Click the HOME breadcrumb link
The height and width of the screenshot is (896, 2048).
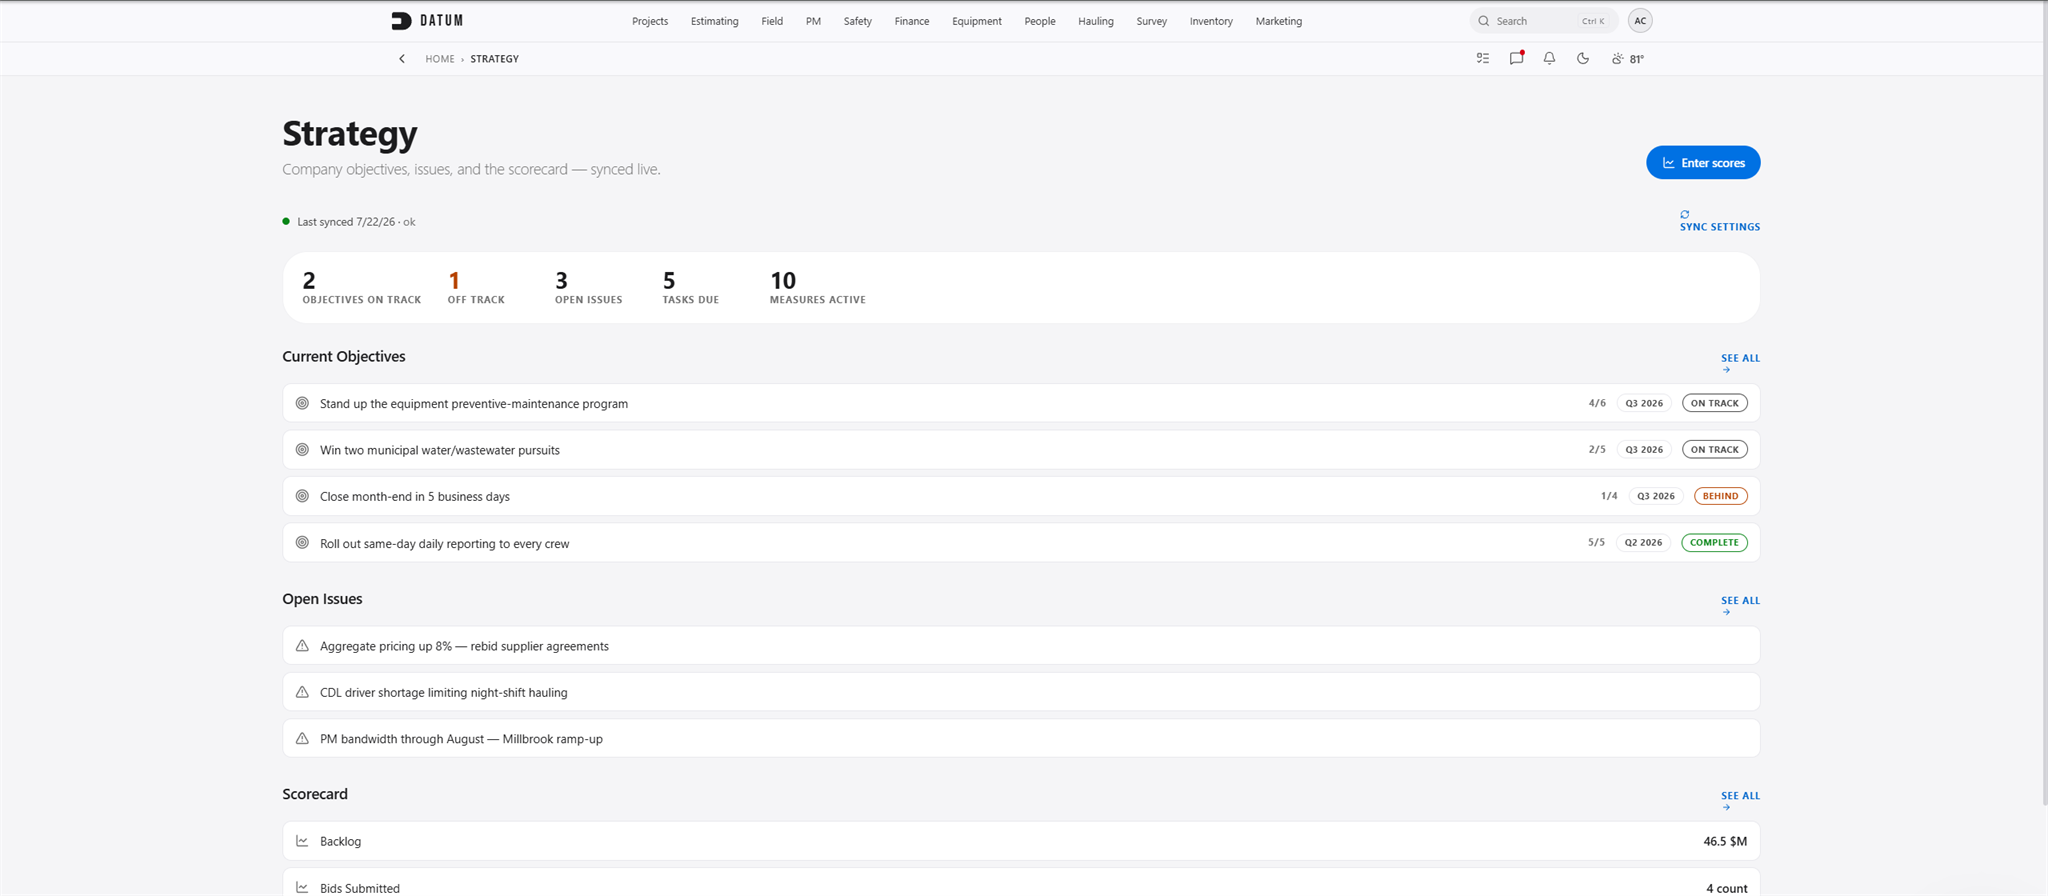[440, 59]
